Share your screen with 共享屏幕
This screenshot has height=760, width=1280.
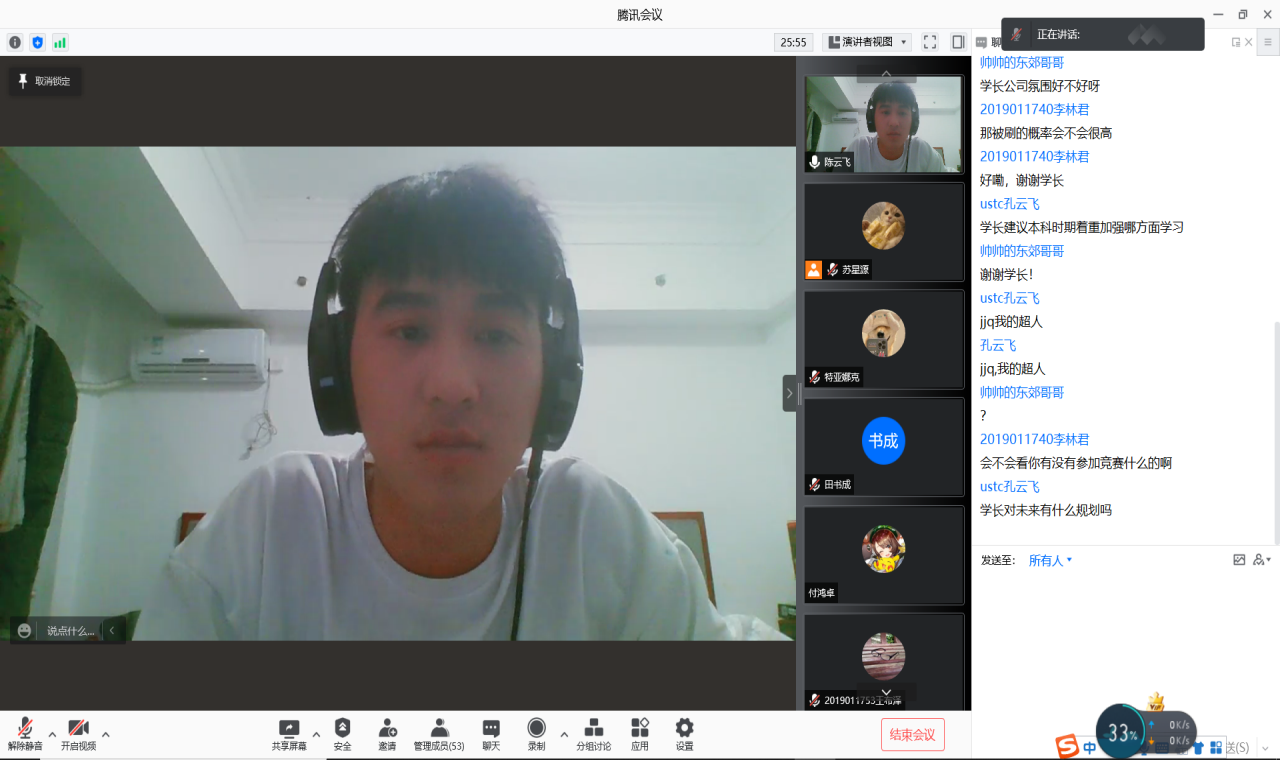pos(288,734)
